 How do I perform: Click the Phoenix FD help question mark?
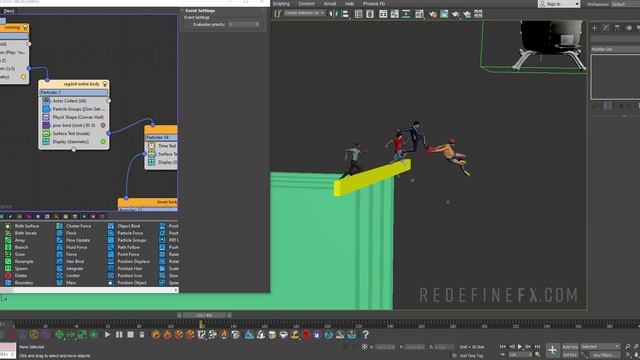tap(366, 335)
